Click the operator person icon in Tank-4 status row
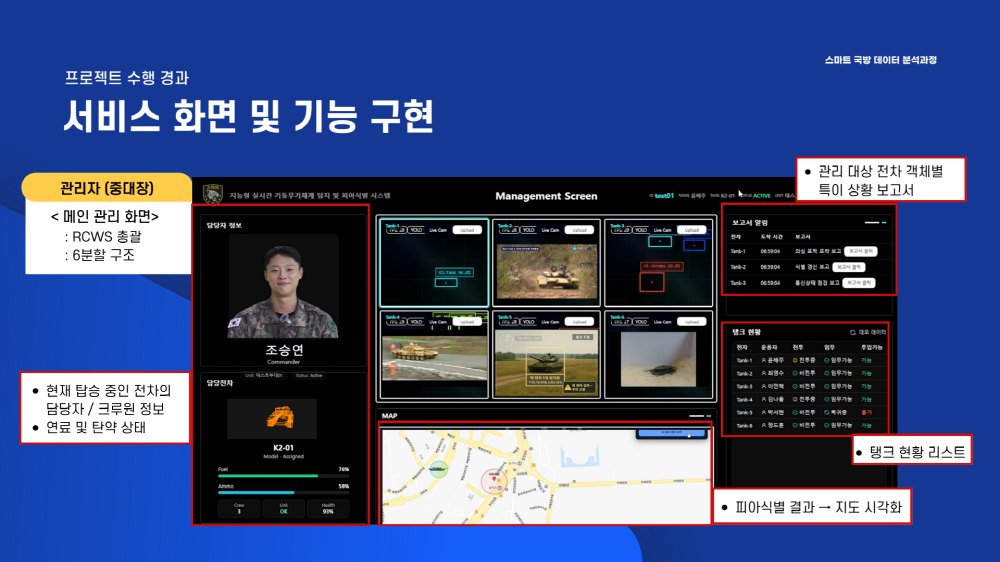The width and height of the screenshot is (1000, 562). 763,399
